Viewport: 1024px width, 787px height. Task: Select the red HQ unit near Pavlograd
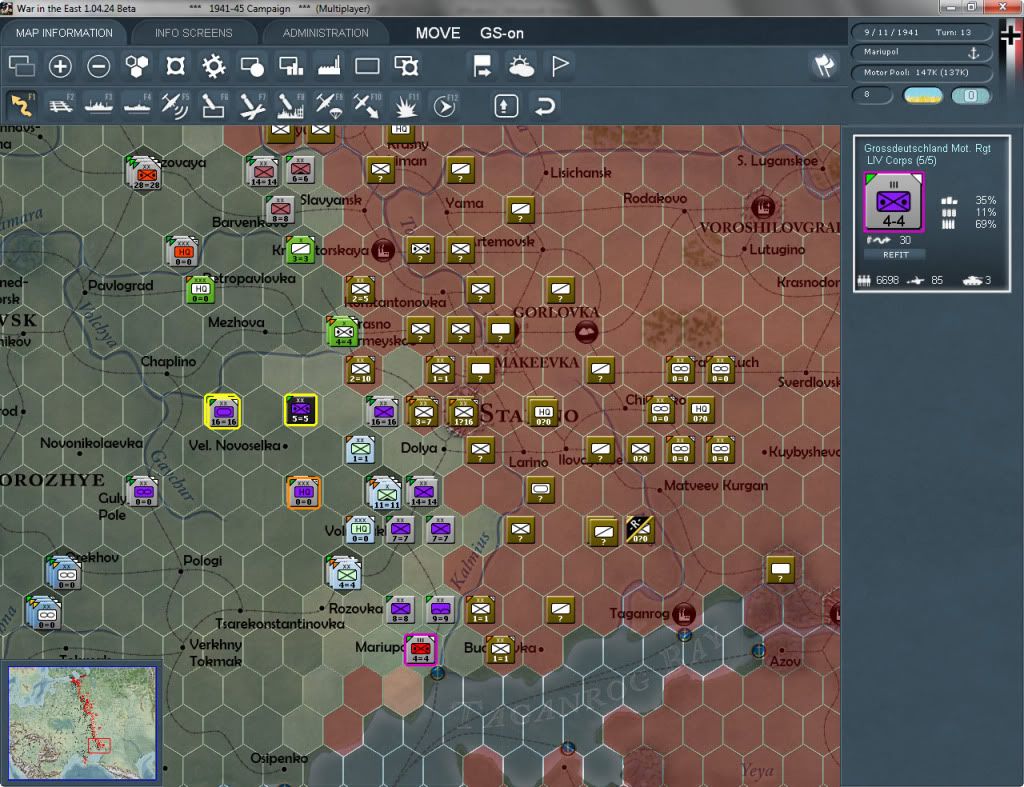pyautogui.click(x=184, y=251)
